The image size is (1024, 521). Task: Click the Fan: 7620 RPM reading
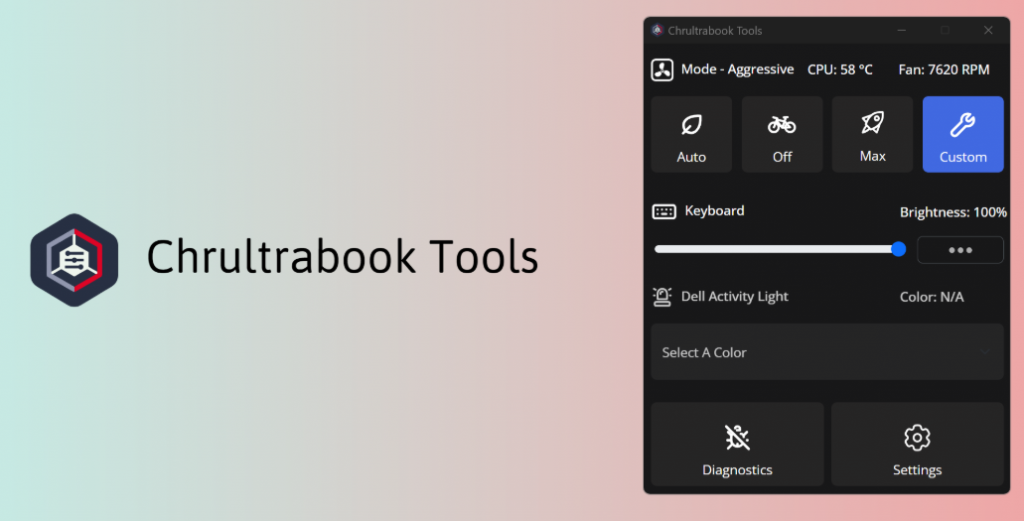pos(944,70)
